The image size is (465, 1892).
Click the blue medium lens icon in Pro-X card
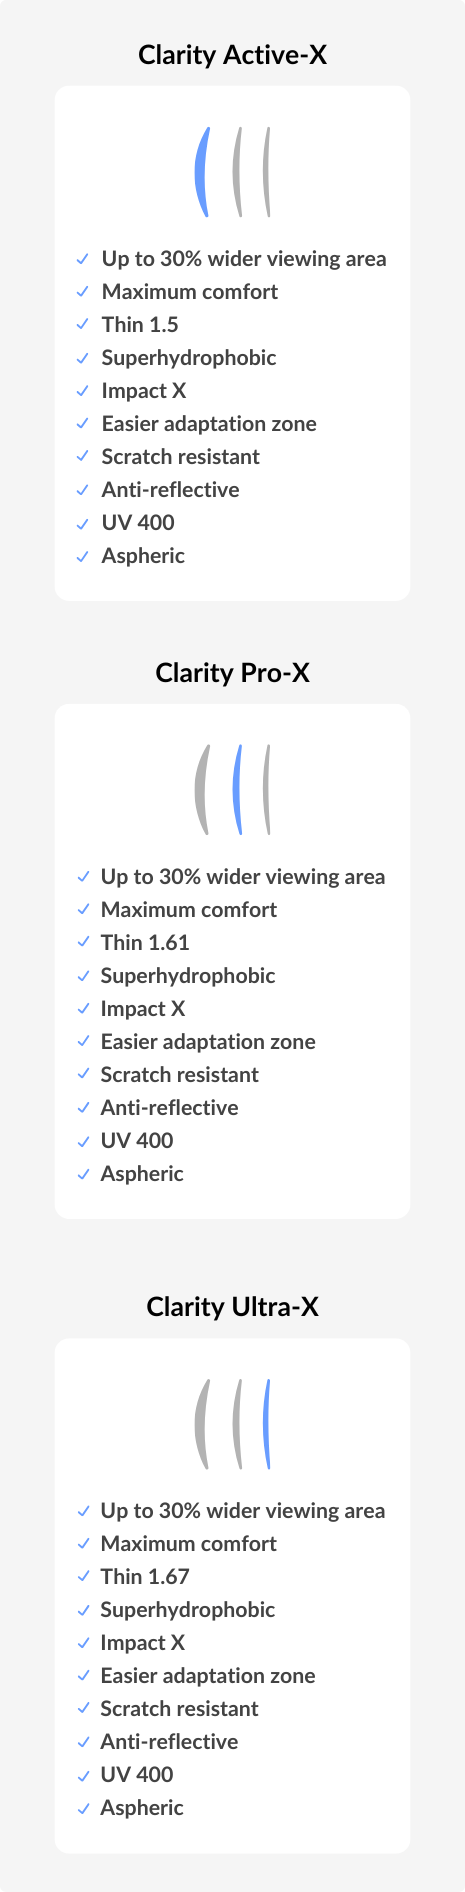pos(238,790)
